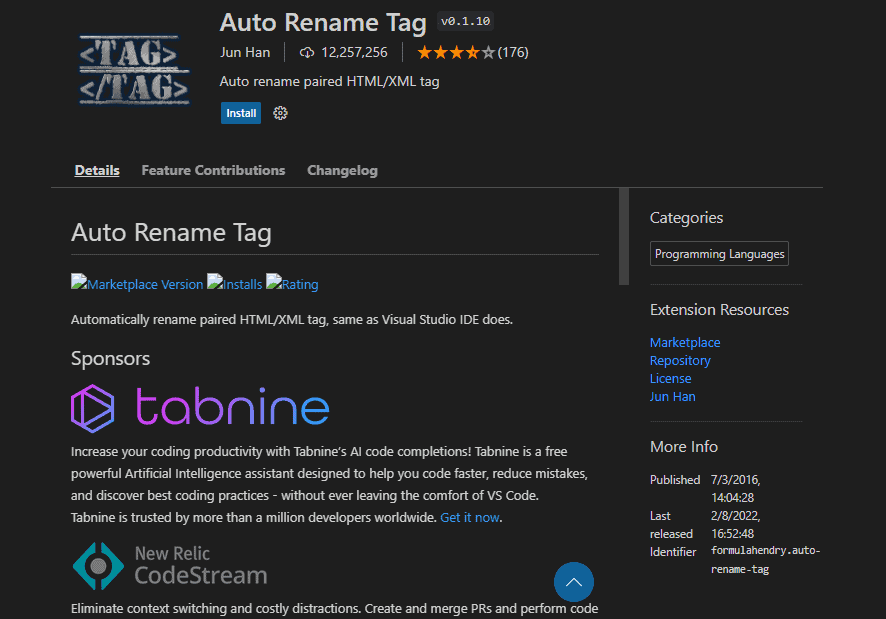
Task: Click the 'Automatically rename paired HTML/XML tag' sentence
Action: (292, 319)
